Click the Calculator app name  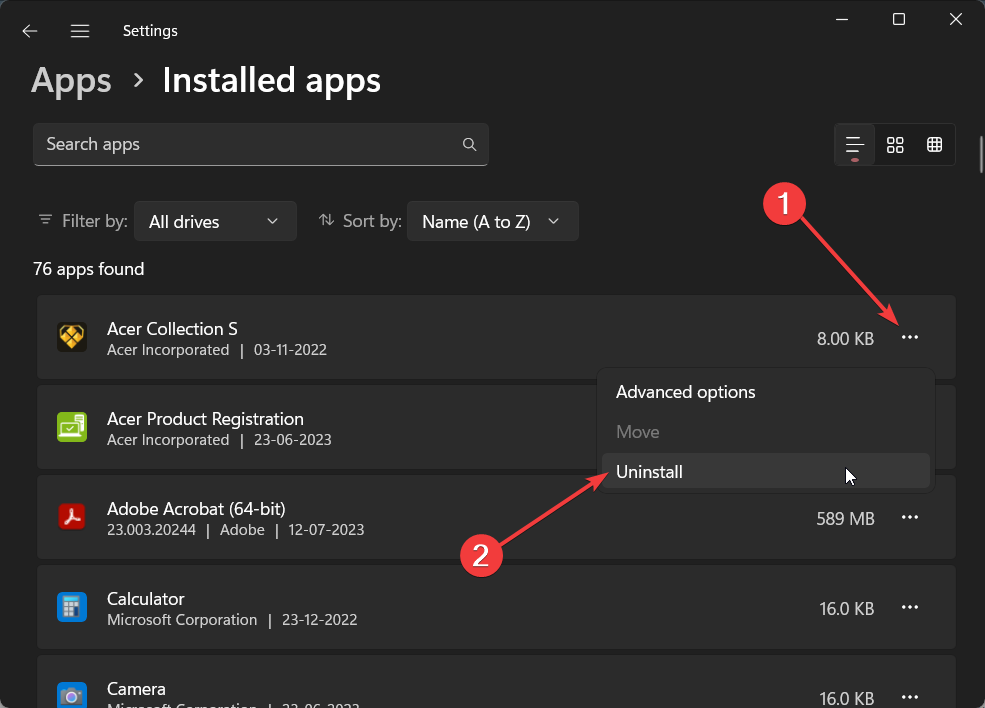point(146,599)
